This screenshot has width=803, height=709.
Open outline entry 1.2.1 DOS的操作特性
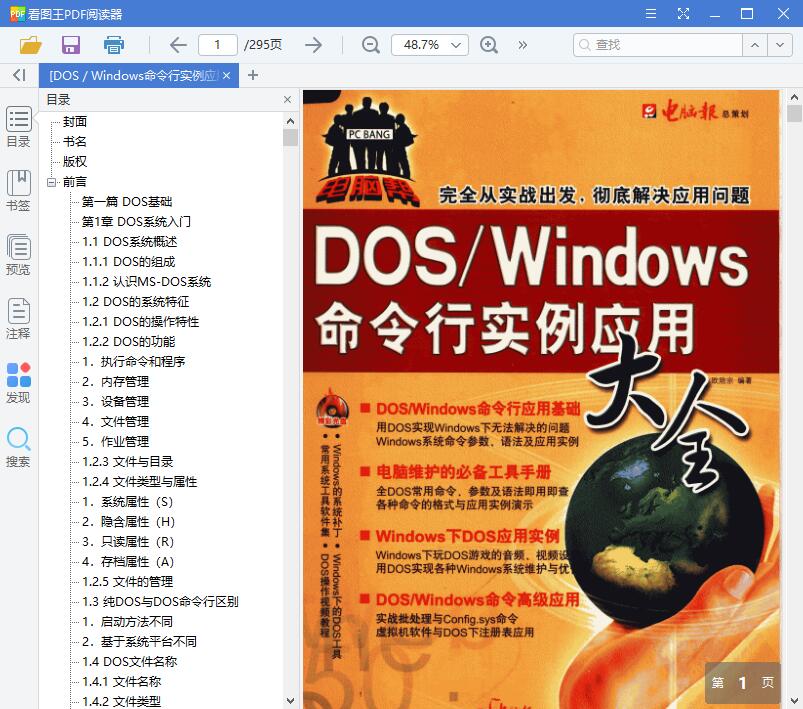pyautogui.click(x=140, y=322)
